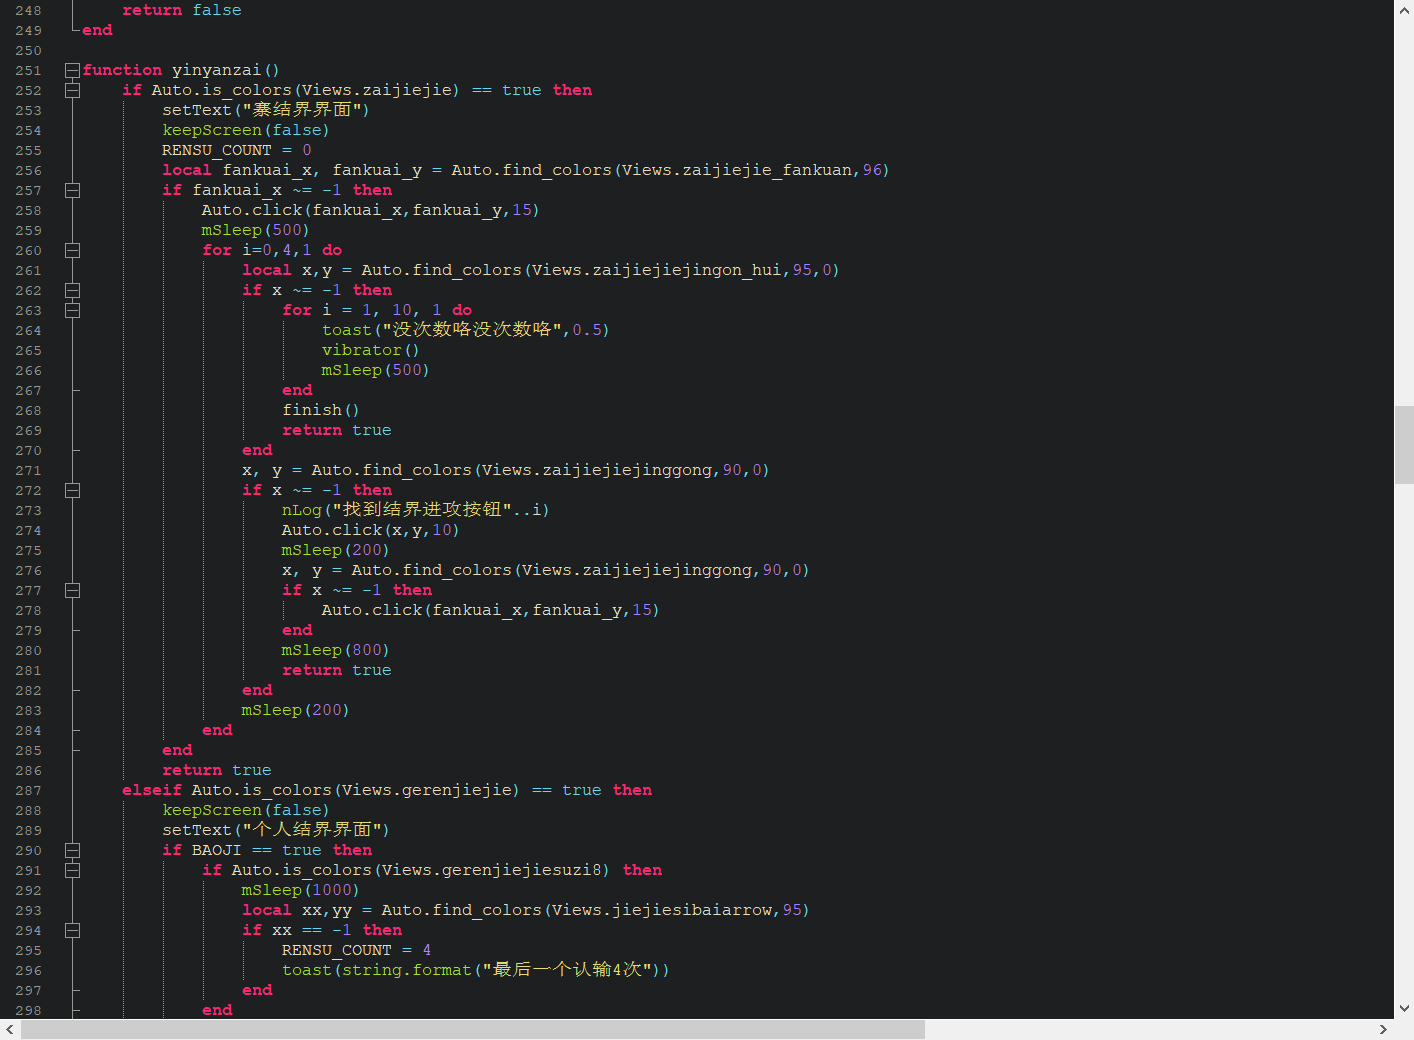Click 'elseif' keyword on line 287

tap(152, 790)
